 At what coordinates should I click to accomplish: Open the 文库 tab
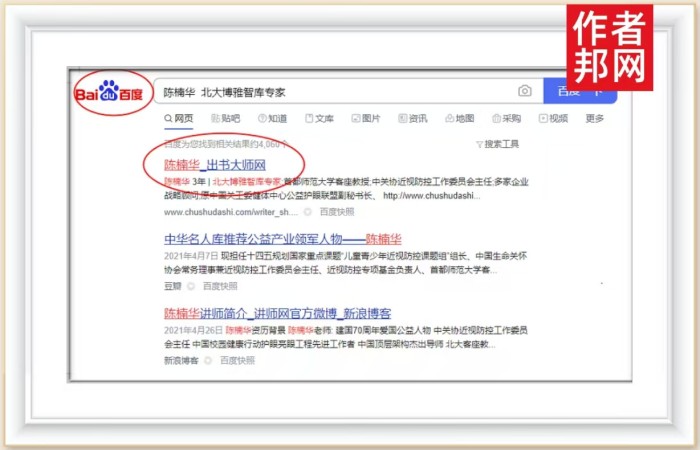[x=318, y=118]
